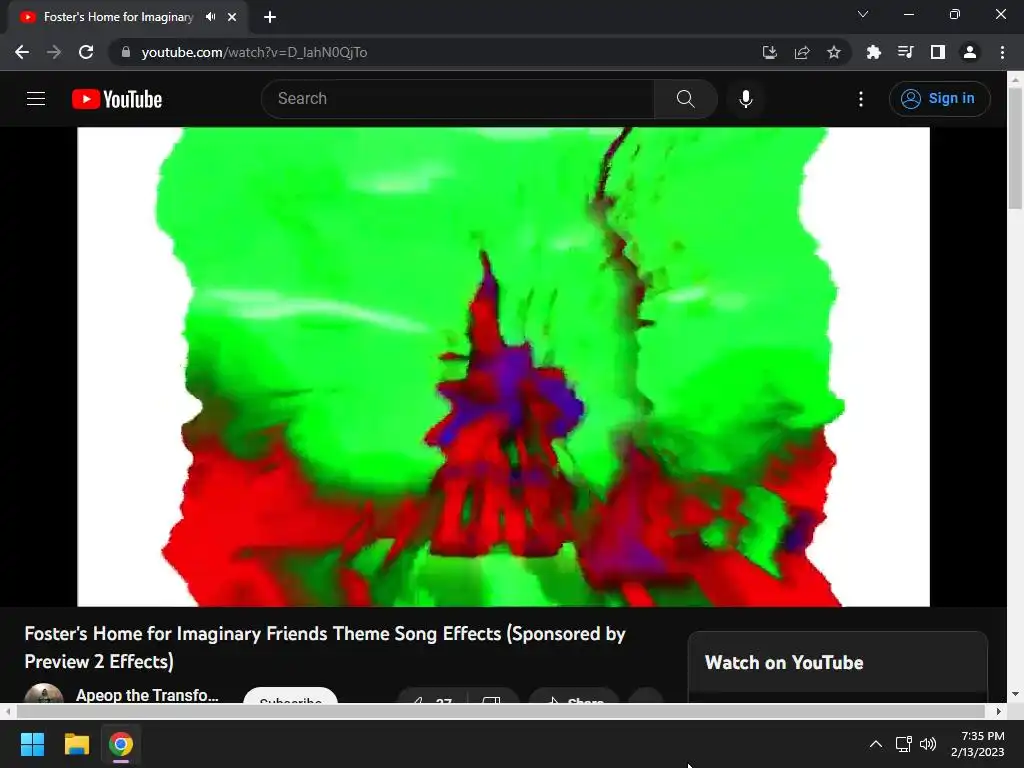Close the Foster's Home tab

click(x=232, y=17)
